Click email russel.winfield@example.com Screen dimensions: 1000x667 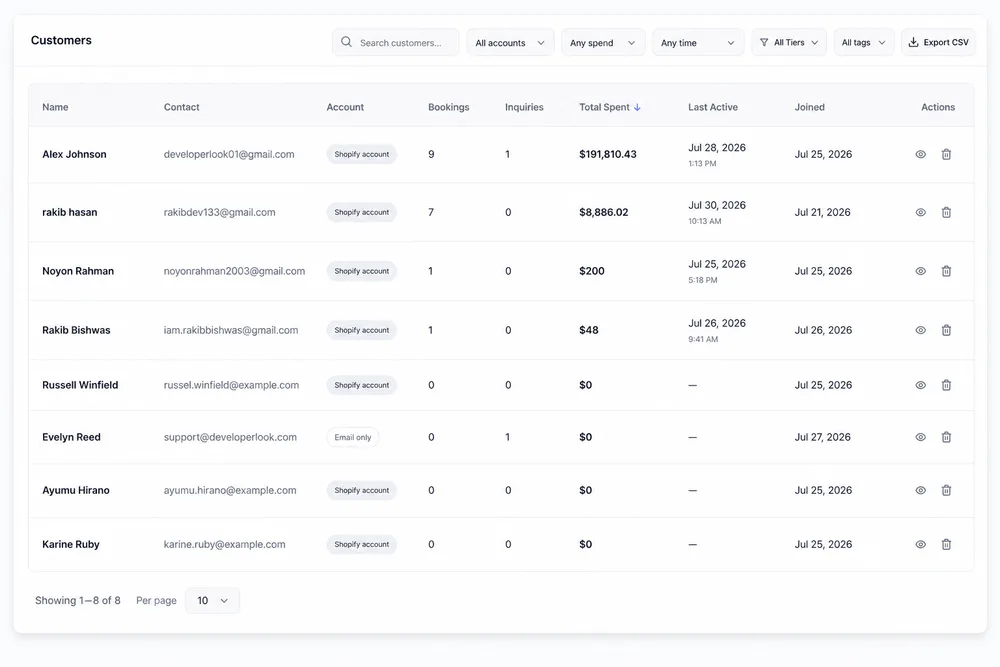232,385
